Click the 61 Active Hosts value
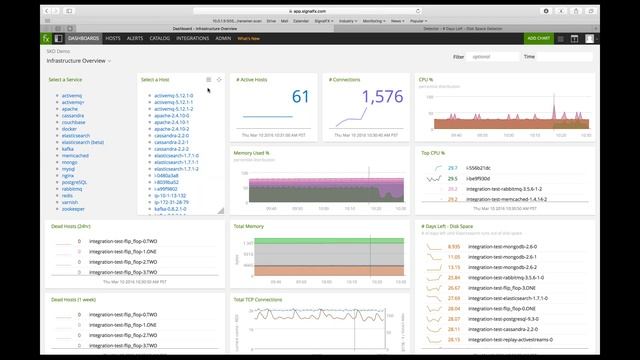Viewport: 640px width, 360px height. pyautogui.click(x=301, y=97)
